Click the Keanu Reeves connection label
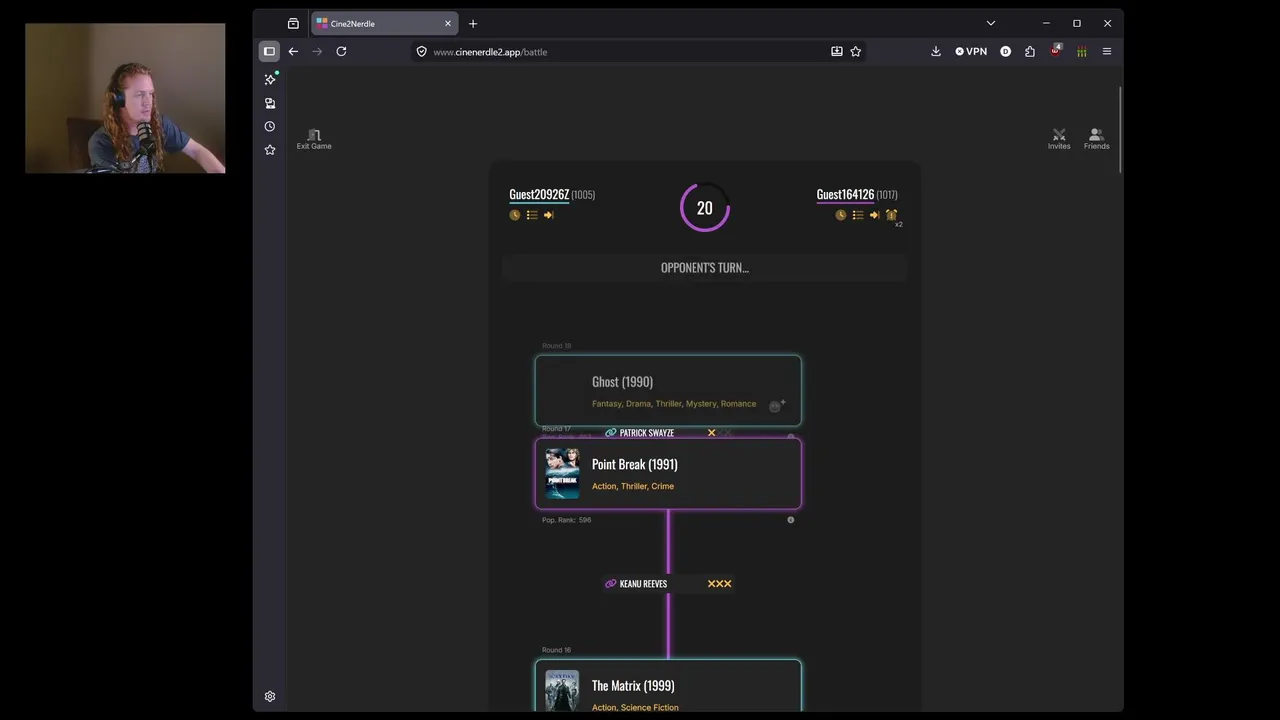Screen dimensions: 1280x720 tap(643, 584)
